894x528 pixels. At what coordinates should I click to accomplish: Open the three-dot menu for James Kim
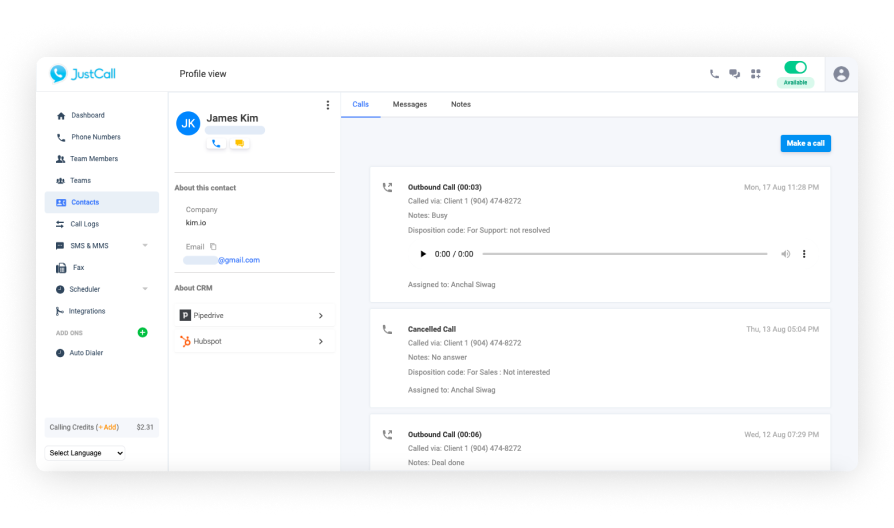click(x=327, y=105)
